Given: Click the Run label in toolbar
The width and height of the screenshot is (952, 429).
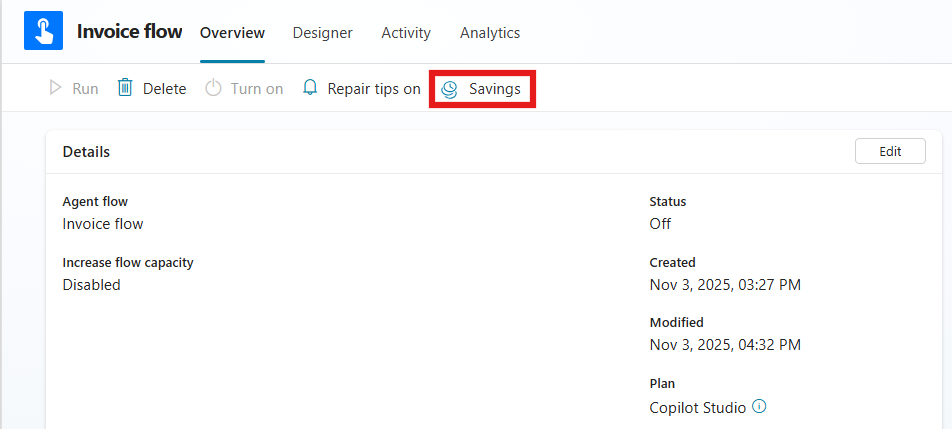Looking at the screenshot, I should (x=85, y=89).
